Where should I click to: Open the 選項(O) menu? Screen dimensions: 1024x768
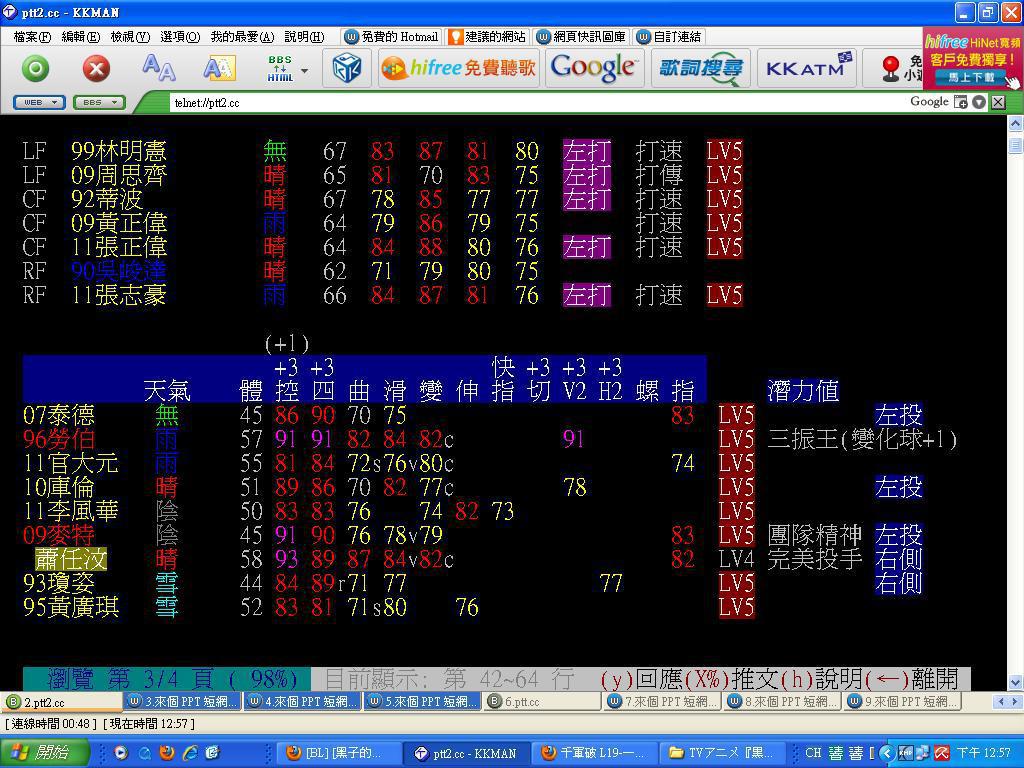point(180,37)
